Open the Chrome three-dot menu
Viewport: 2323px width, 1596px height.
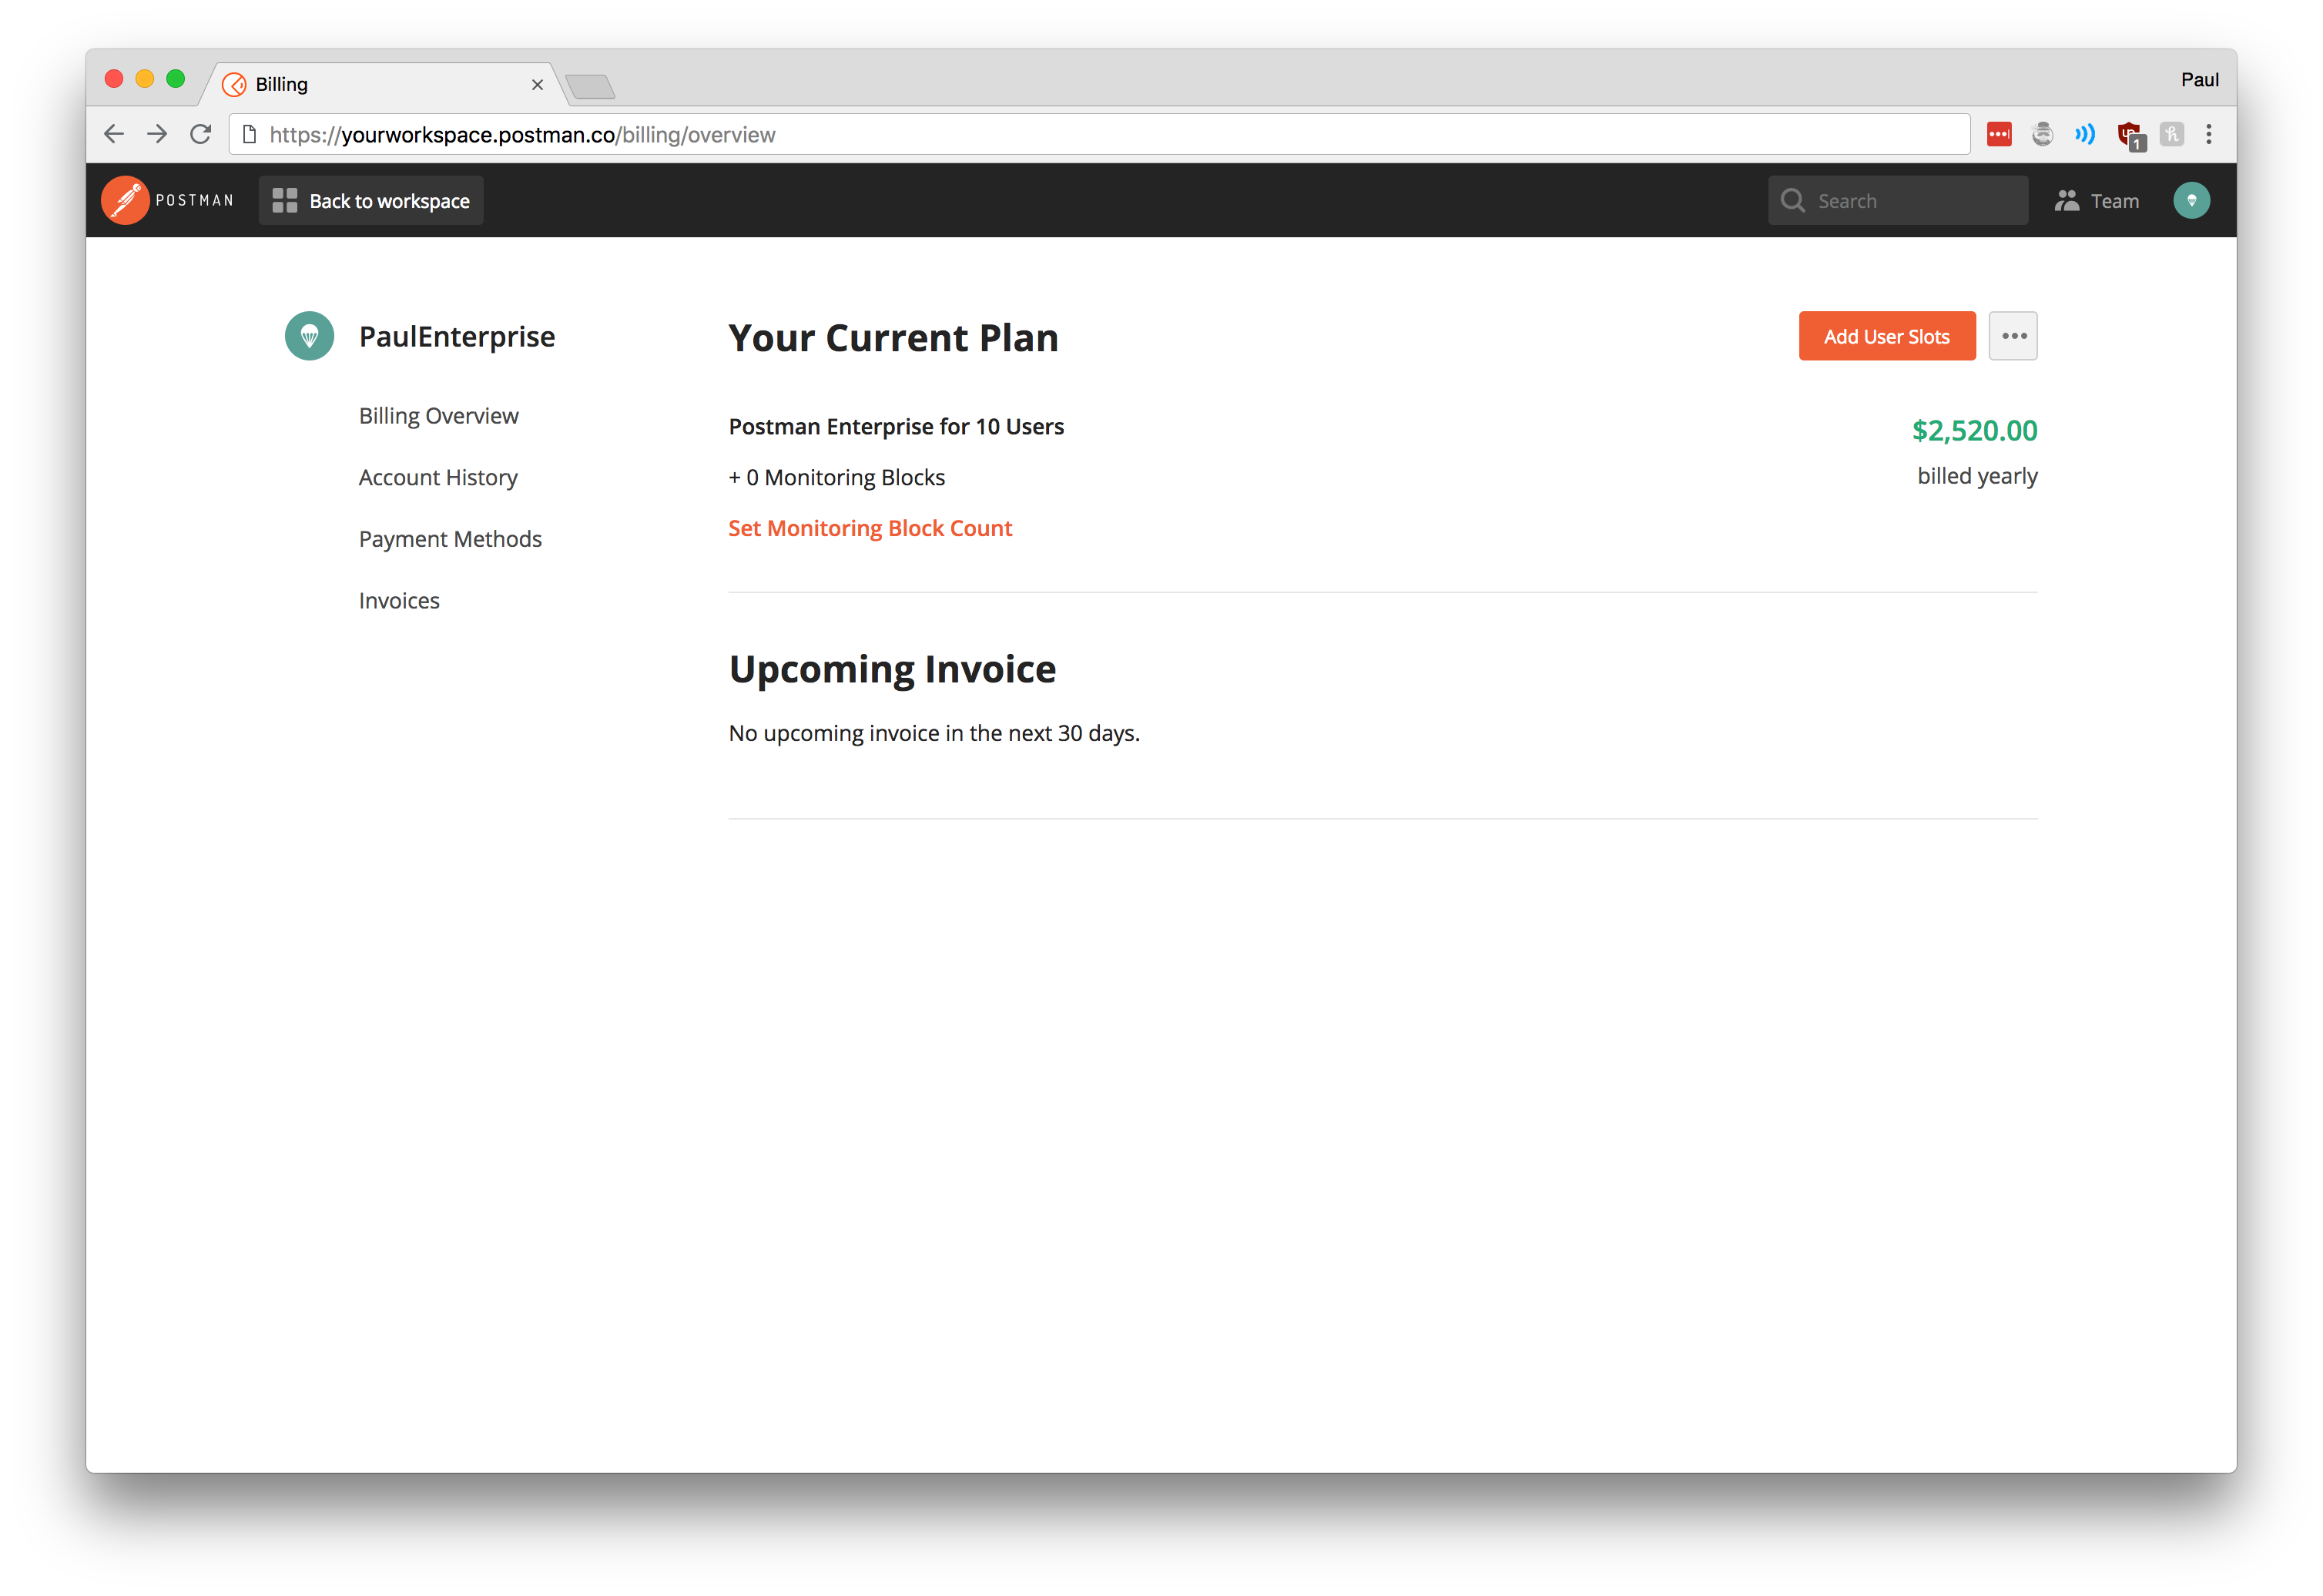click(x=2209, y=134)
